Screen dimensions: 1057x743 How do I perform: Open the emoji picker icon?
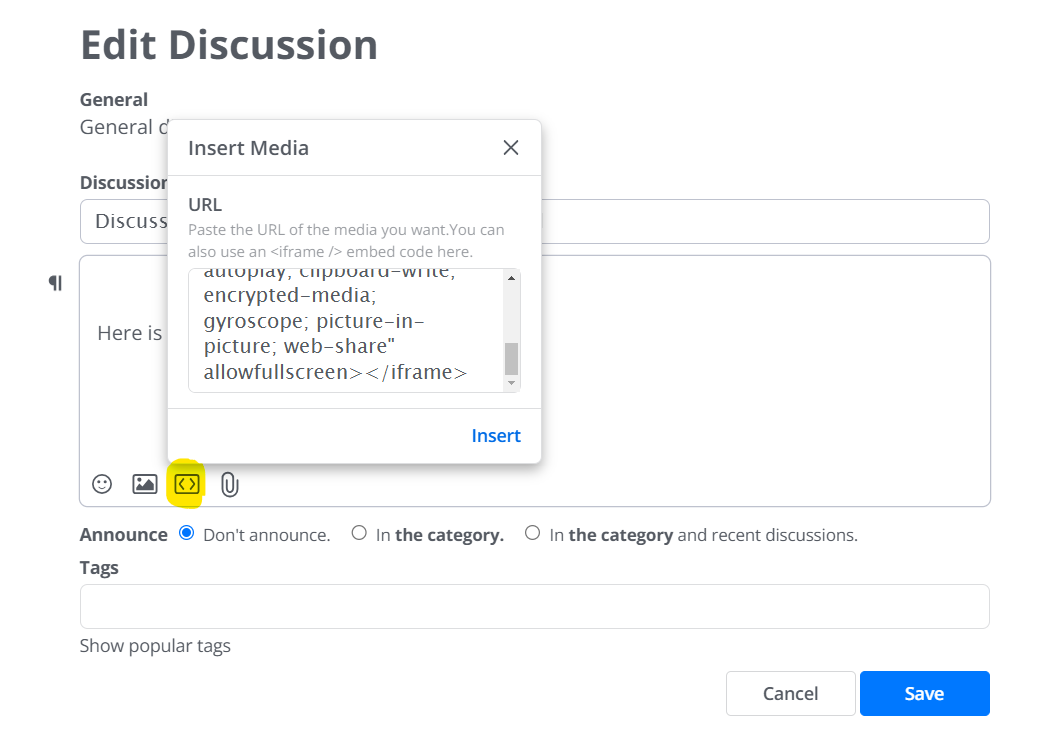[x=102, y=484]
